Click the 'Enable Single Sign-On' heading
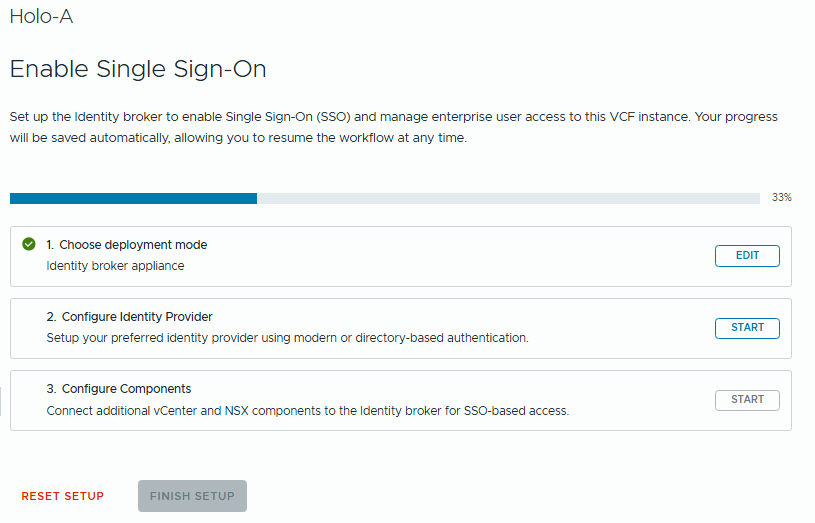815x523 pixels. (x=137, y=69)
